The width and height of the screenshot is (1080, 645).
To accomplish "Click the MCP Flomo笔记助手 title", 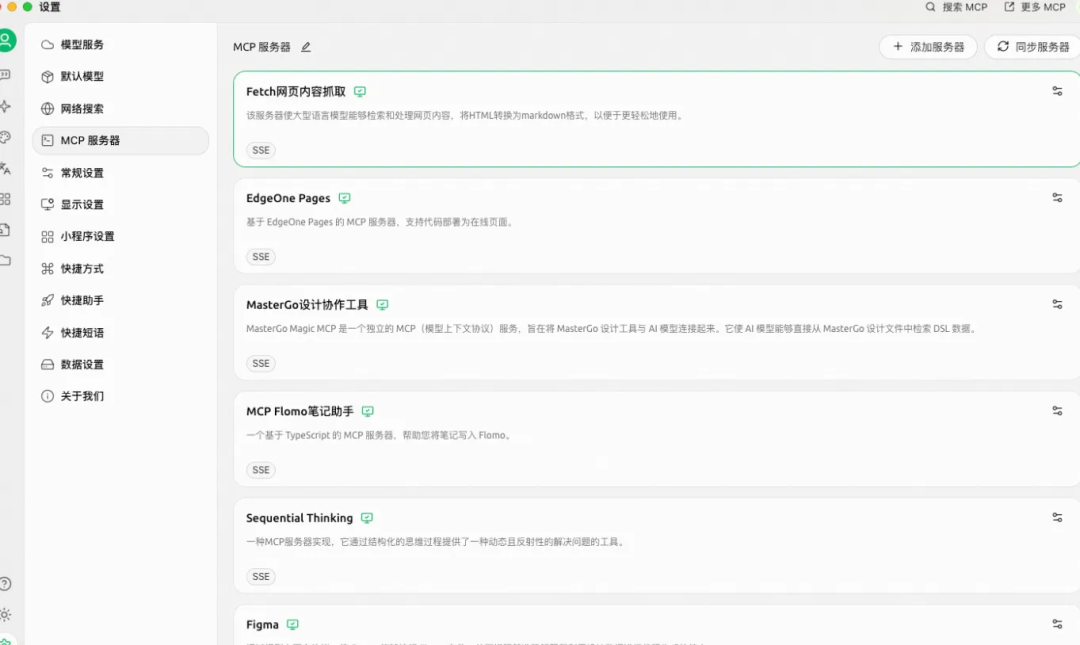I will click(300, 411).
